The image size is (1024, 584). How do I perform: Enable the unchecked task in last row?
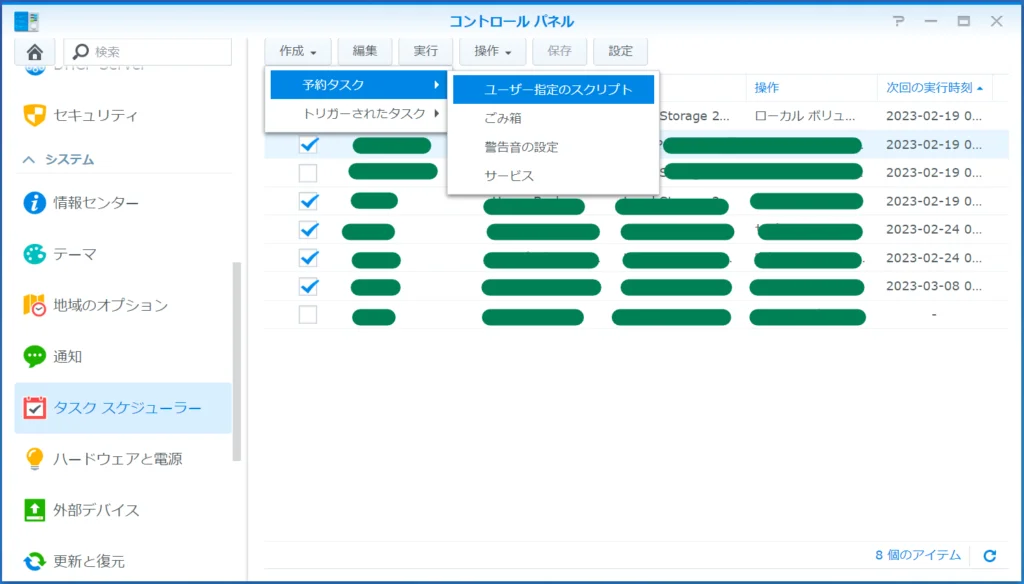[x=309, y=315]
